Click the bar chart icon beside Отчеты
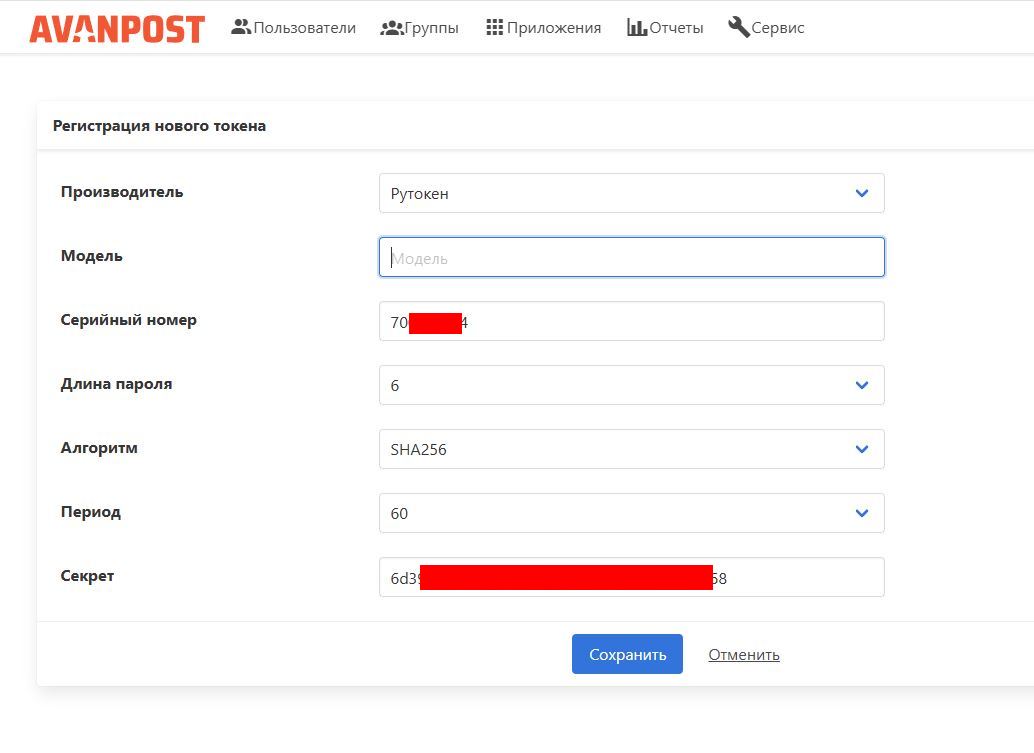Viewport: 1034px width, 753px height. (x=636, y=27)
